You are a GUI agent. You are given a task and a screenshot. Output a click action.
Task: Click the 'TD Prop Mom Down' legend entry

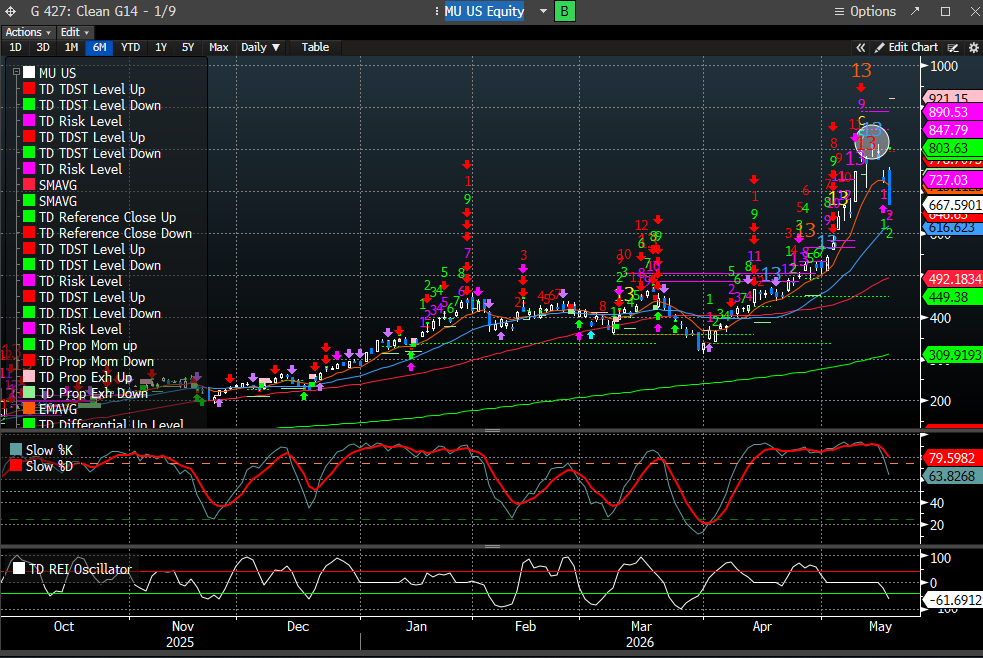coord(96,362)
